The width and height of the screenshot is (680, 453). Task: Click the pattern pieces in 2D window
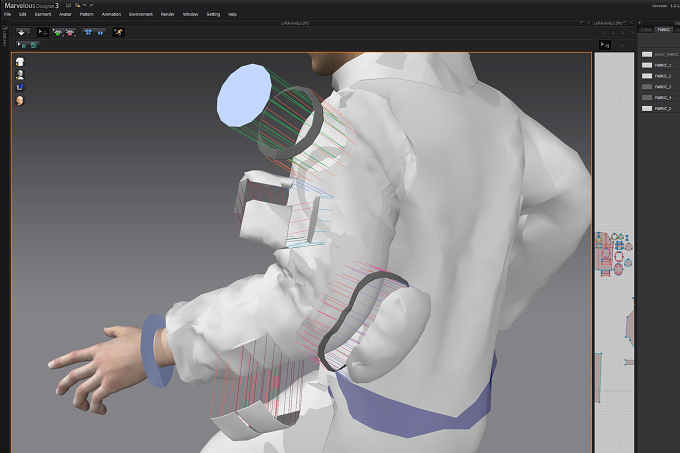pyautogui.click(x=614, y=255)
